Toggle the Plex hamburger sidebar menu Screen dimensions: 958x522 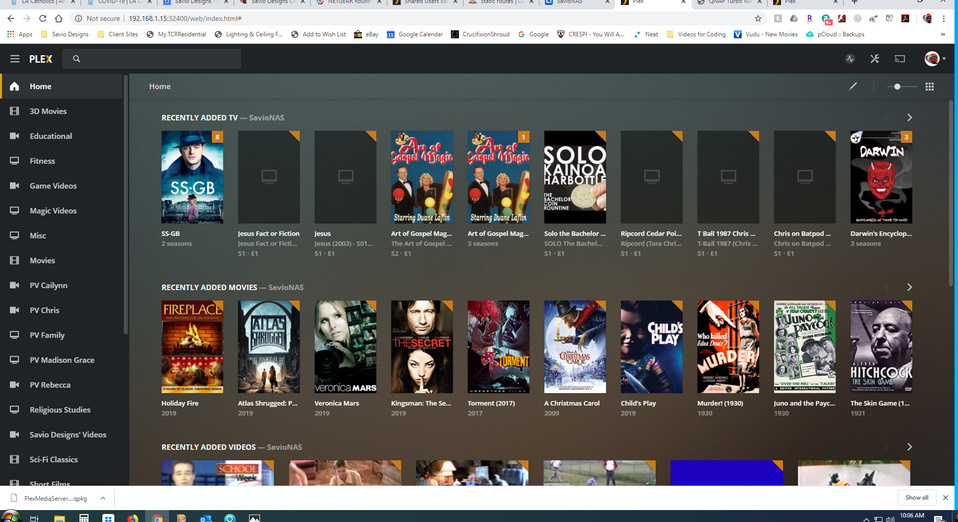pos(15,59)
